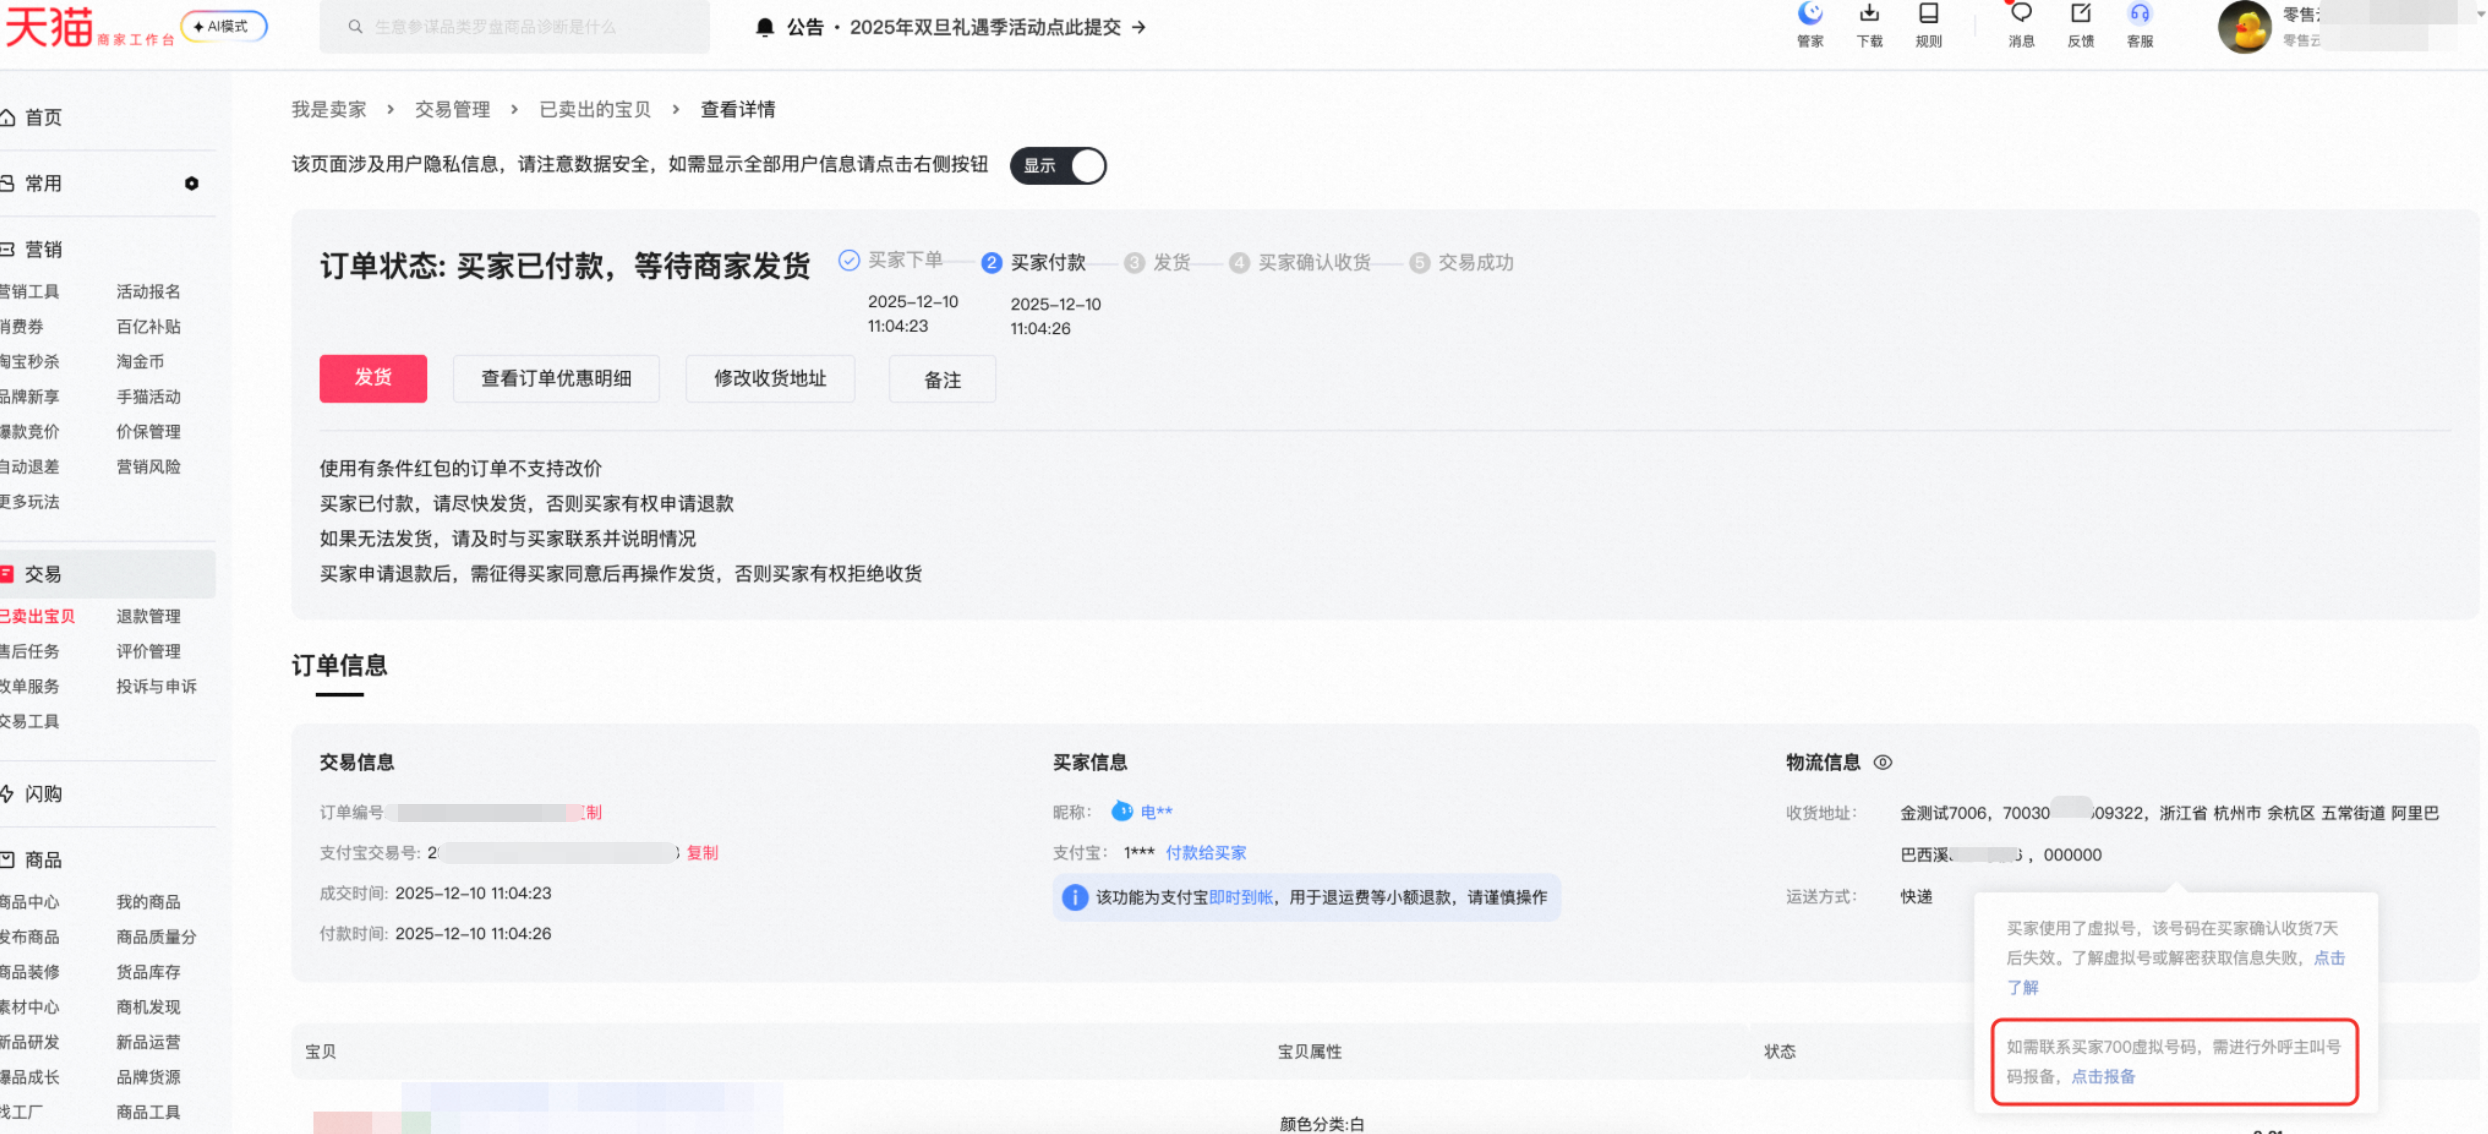Open 退款管理 in the sidebar
2488x1134 pixels.
click(148, 616)
